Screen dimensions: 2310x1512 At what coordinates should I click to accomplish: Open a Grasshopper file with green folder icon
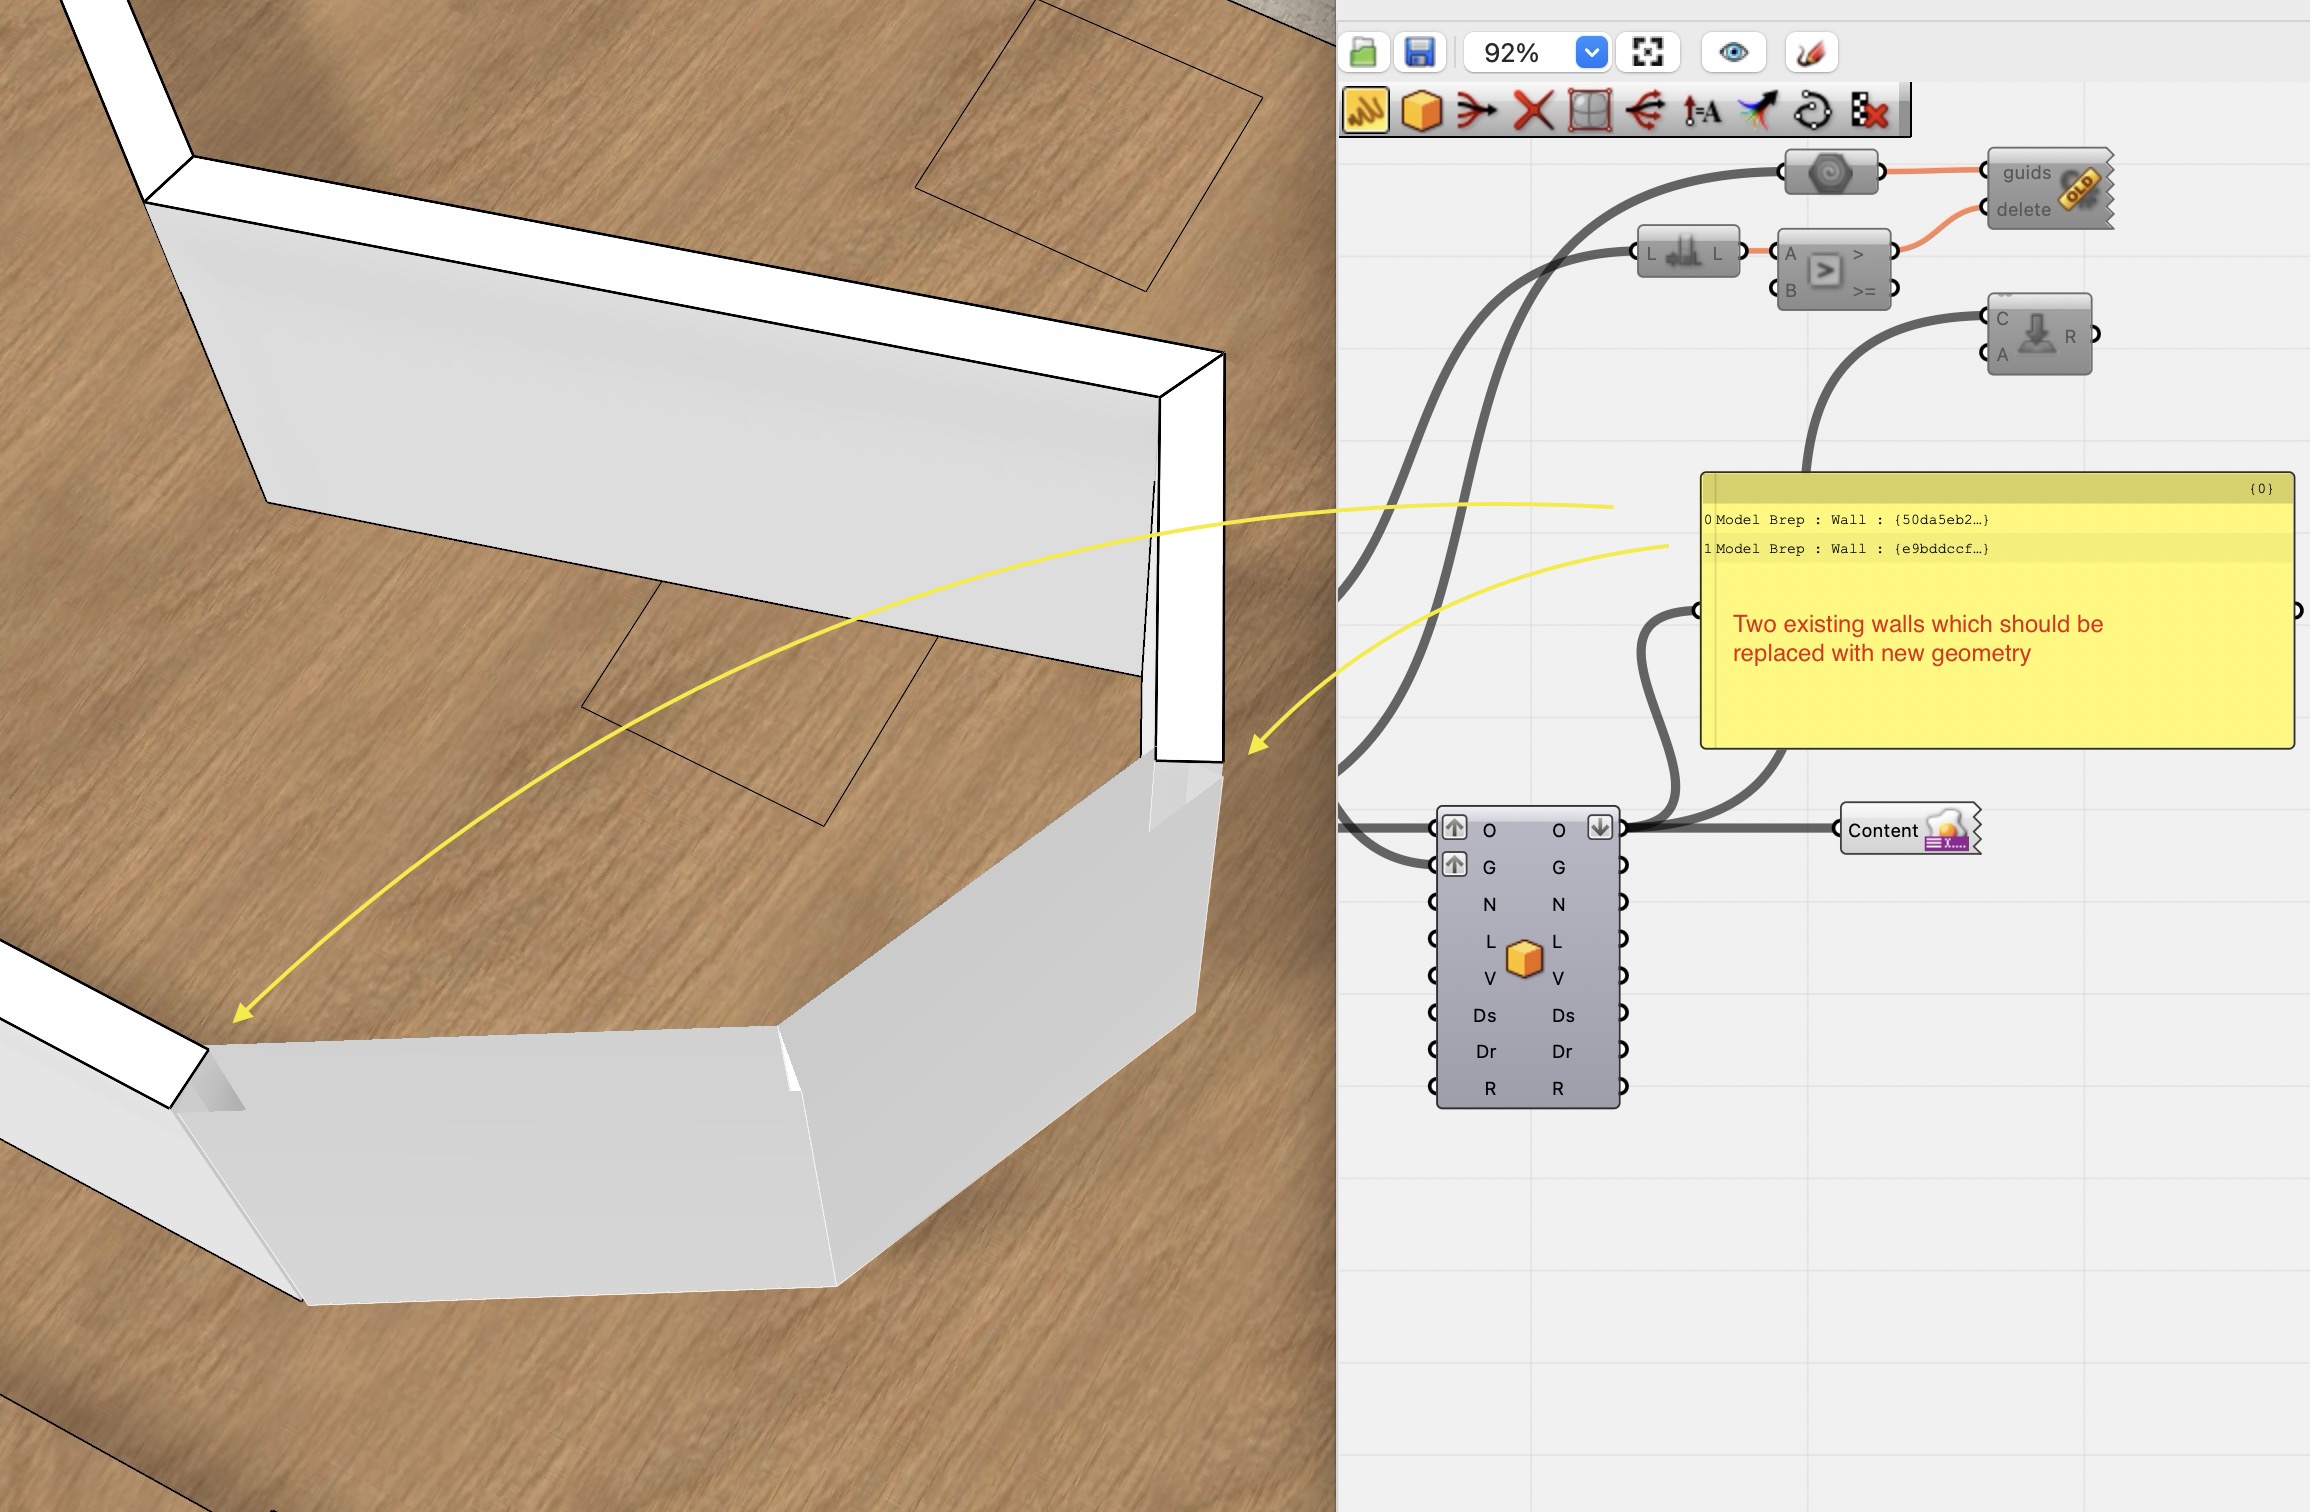pos(1364,53)
